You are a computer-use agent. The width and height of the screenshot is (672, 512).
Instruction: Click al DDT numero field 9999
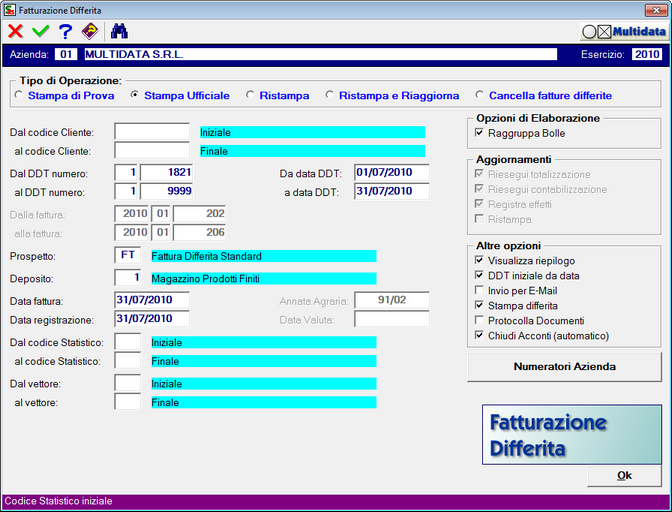166,192
